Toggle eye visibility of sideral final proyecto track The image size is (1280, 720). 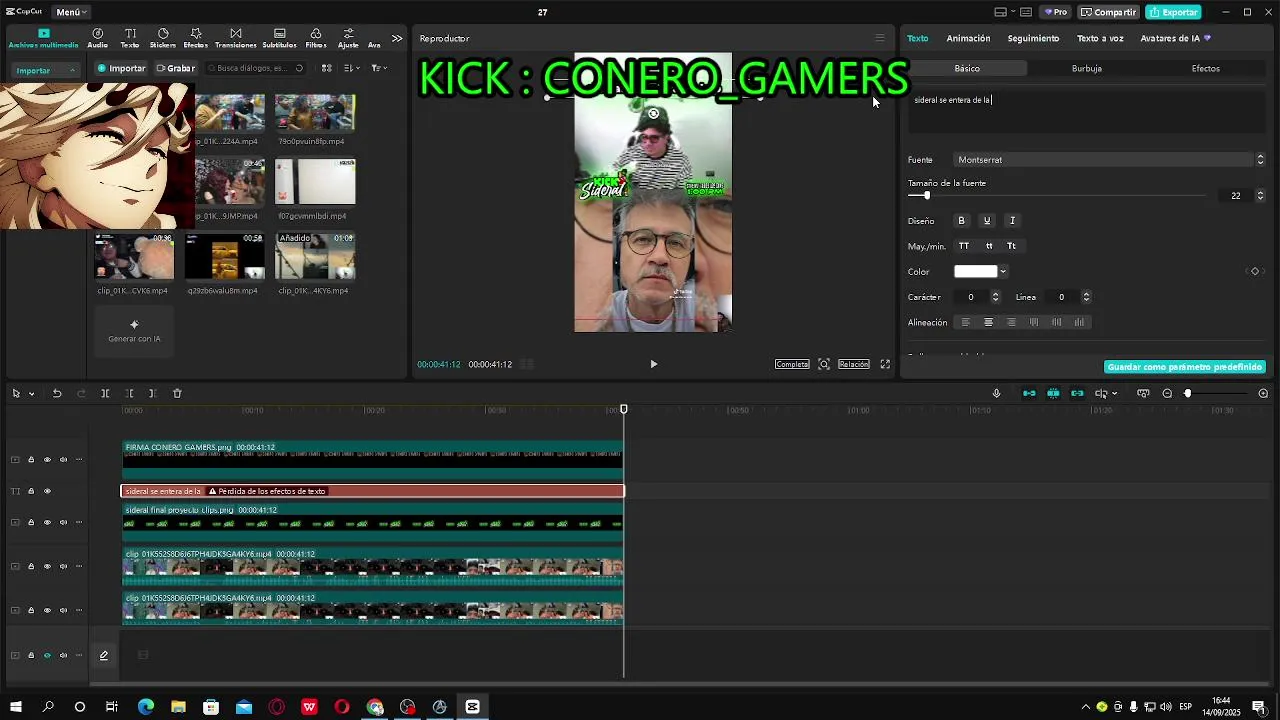[x=47, y=522]
